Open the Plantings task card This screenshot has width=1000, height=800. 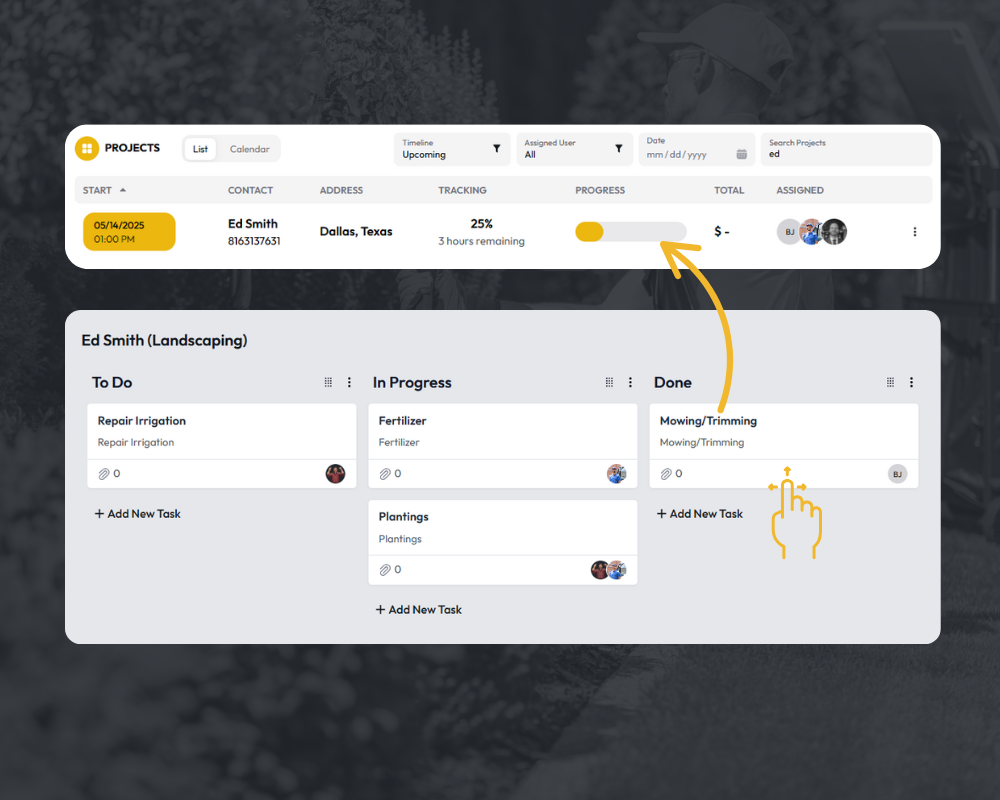pos(503,542)
